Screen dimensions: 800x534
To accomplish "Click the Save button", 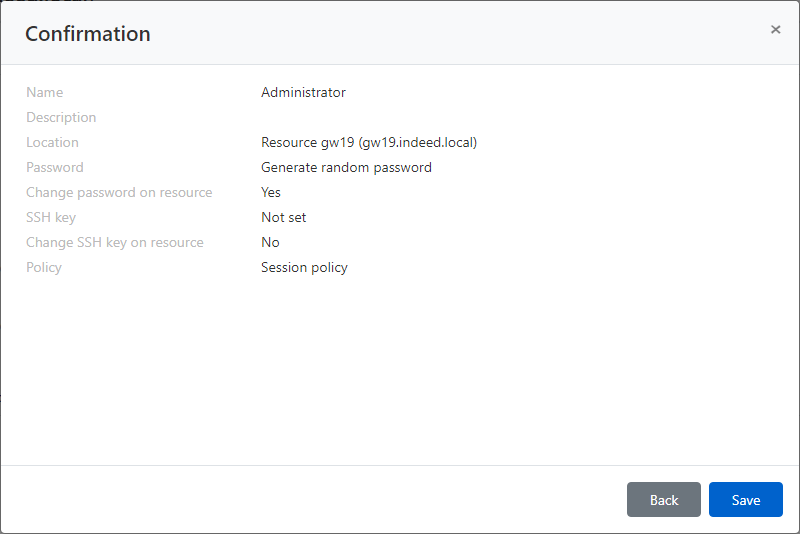I will (745, 500).
